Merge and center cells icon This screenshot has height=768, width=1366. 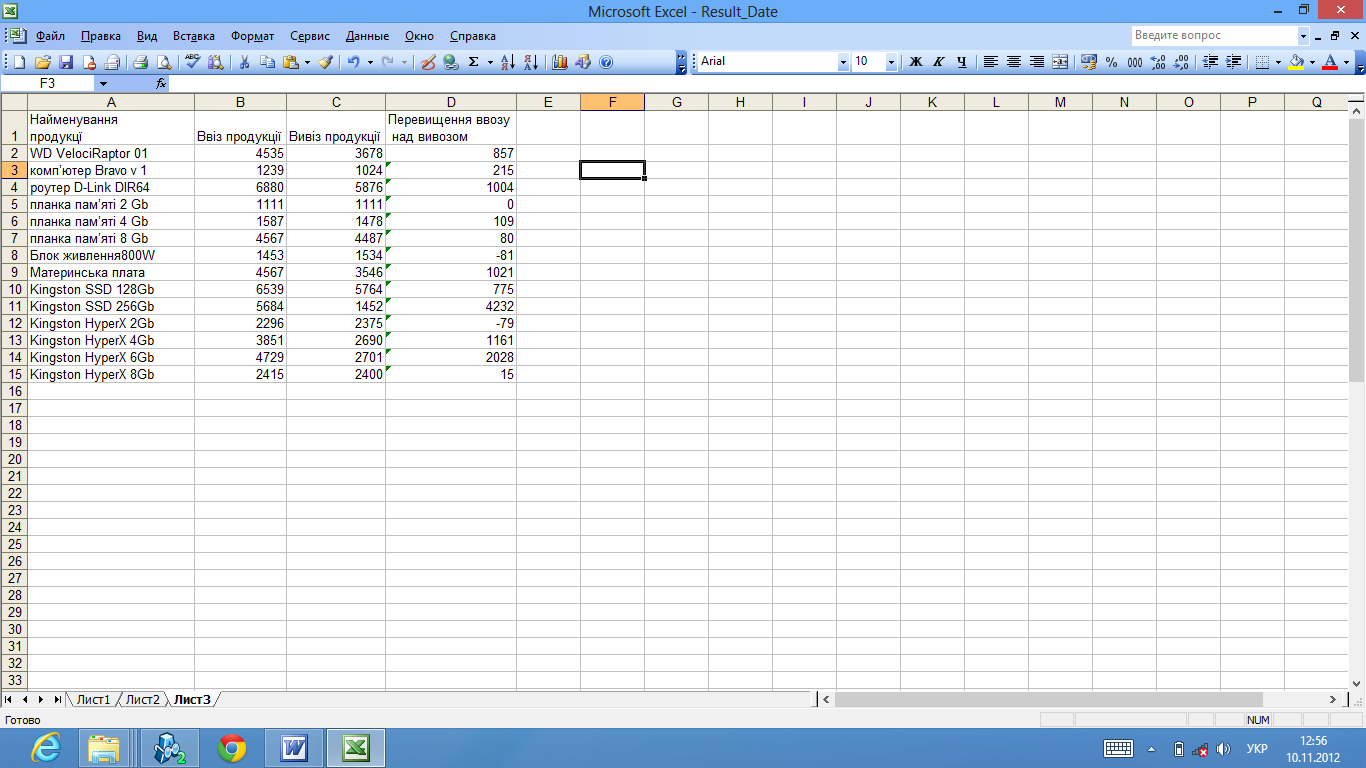pos(1061,62)
